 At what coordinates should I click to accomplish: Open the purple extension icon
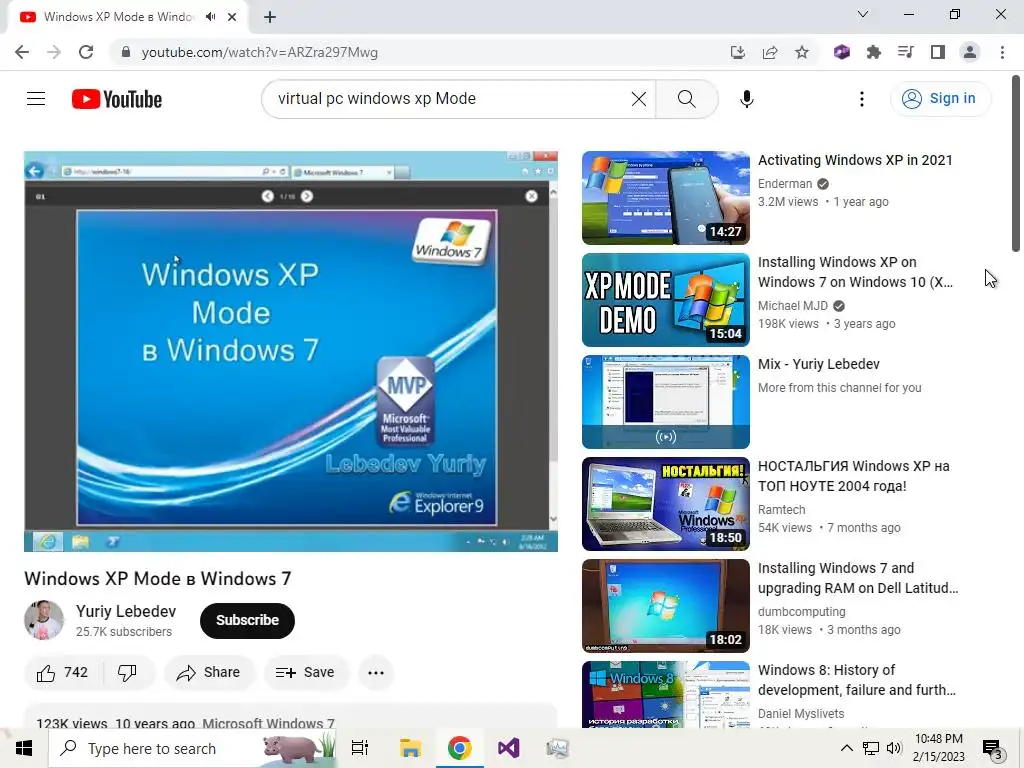click(x=841, y=52)
